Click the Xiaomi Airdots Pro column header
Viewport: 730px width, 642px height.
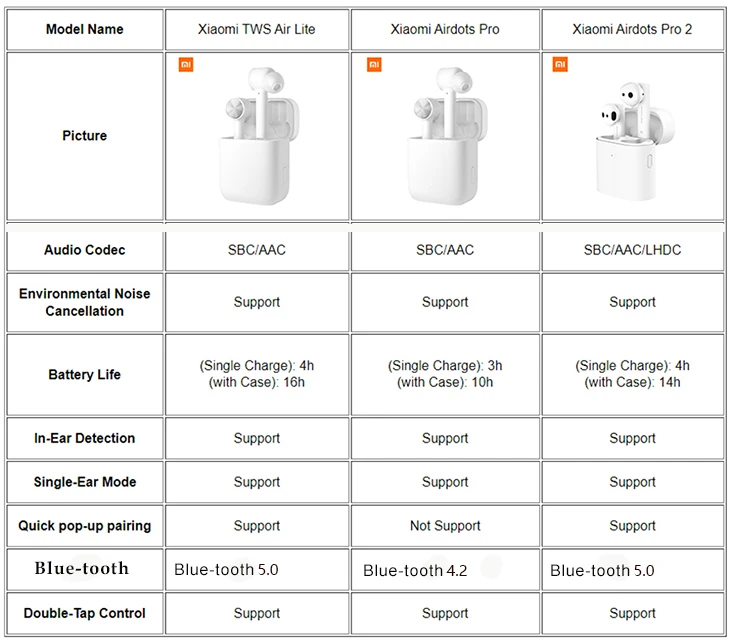point(445,29)
